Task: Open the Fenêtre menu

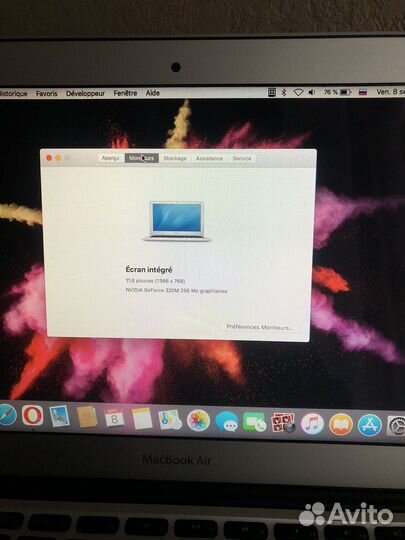Action: point(125,93)
